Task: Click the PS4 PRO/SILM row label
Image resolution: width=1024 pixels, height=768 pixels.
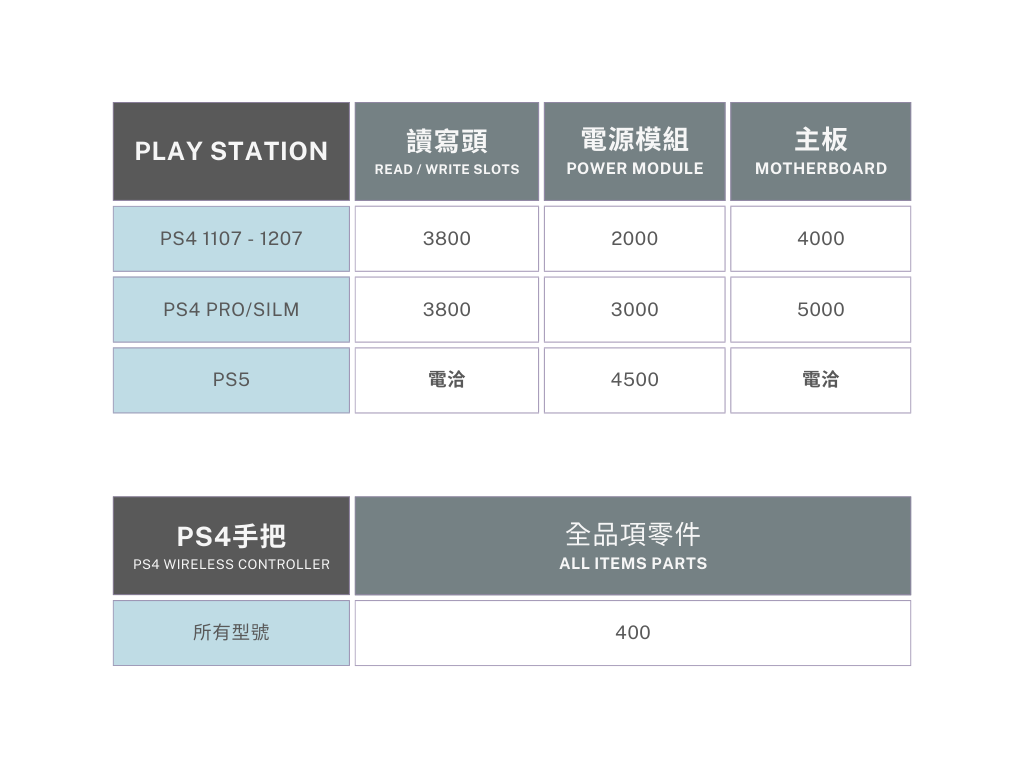Action: [231, 310]
